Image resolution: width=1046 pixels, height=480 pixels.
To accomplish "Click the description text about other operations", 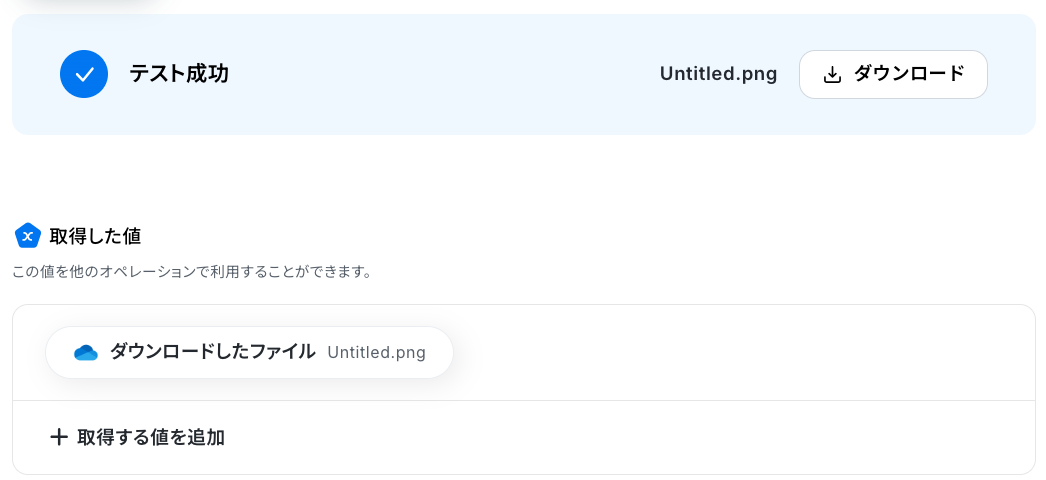I will [x=192, y=271].
